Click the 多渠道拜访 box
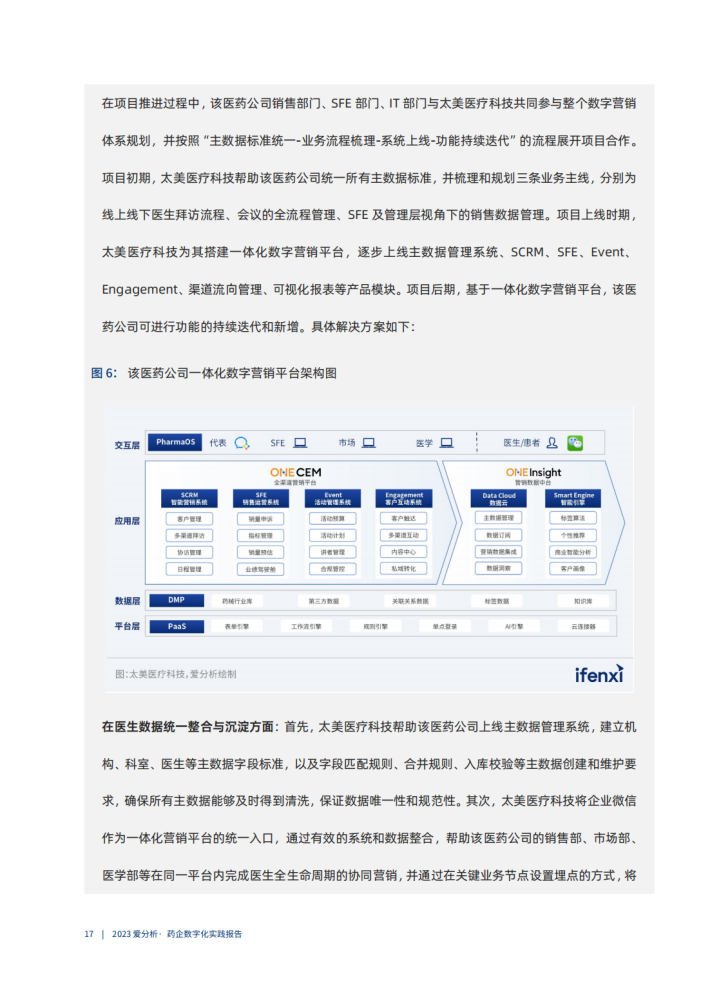Screen dimensions: 710x1004 click(x=190, y=535)
